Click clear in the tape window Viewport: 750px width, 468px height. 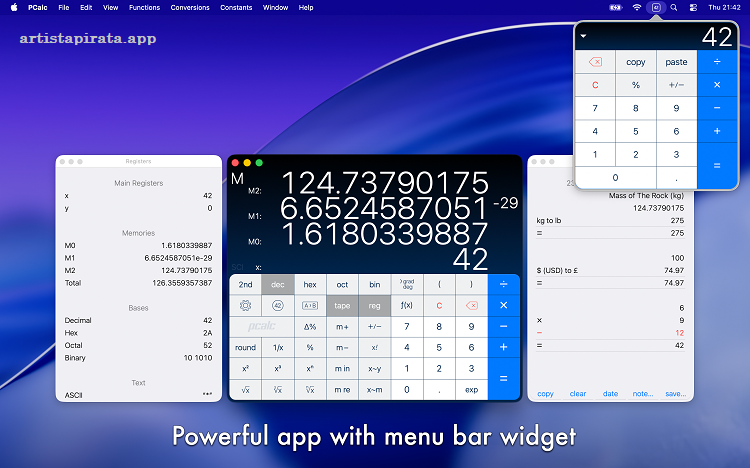578,393
